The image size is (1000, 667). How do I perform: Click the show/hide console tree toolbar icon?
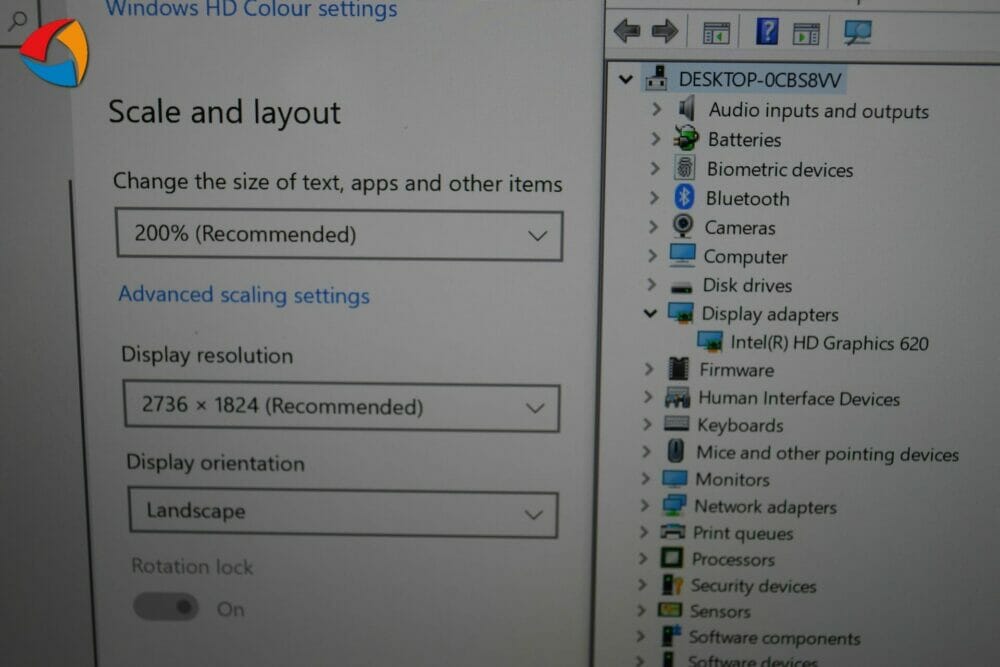716,33
